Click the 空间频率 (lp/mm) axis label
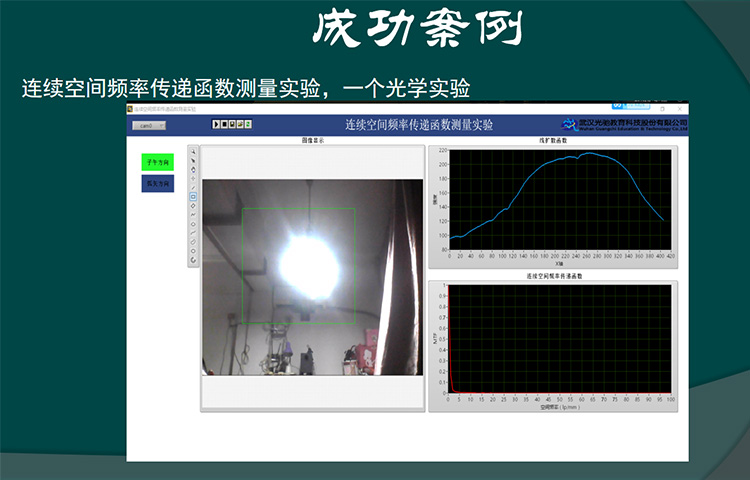 click(x=560, y=407)
